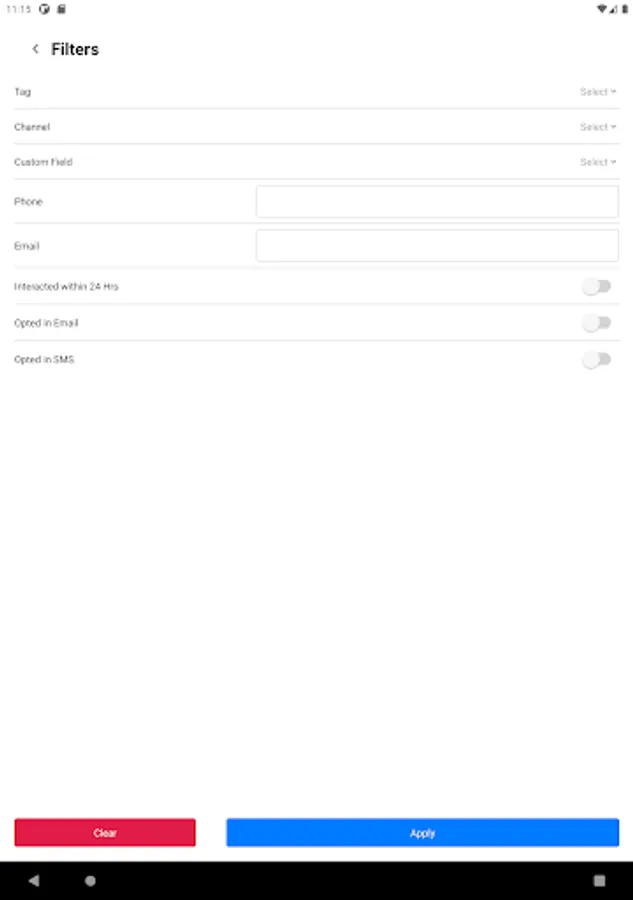Tap the Wi-Fi status bar icon
Viewport: 633px width, 900px height.
602,9
